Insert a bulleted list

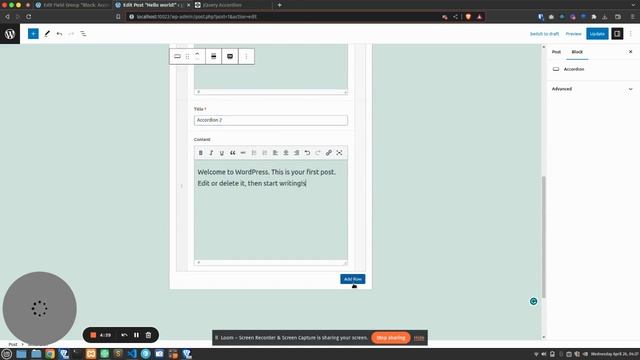(x=254, y=153)
